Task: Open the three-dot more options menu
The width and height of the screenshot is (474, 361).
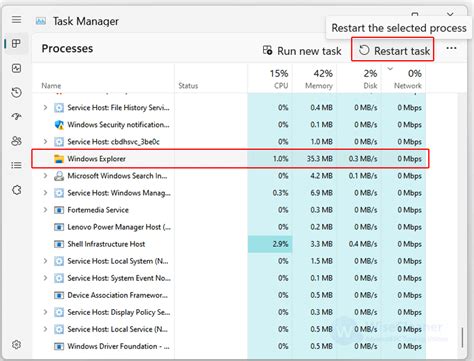Action: [451, 48]
